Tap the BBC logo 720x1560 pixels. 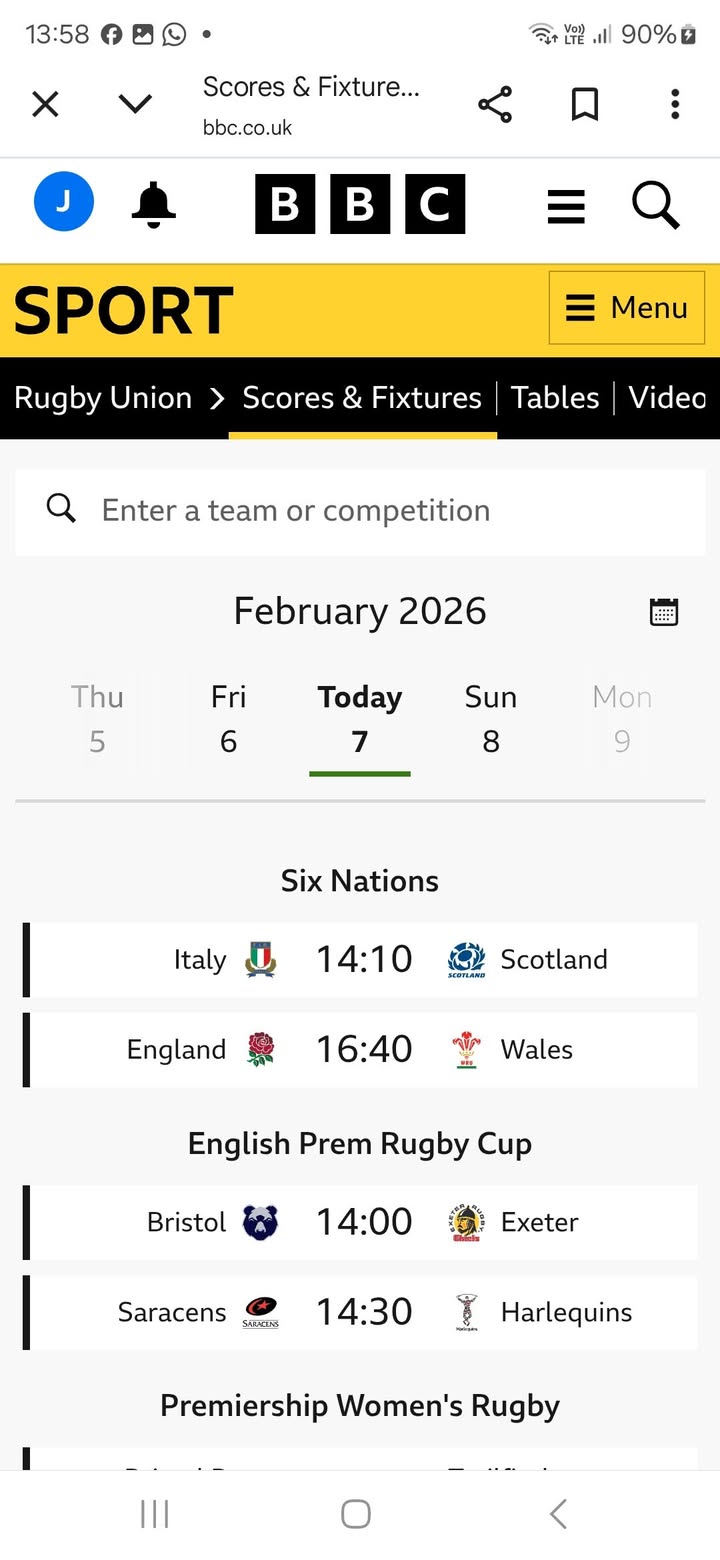click(x=360, y=204)
